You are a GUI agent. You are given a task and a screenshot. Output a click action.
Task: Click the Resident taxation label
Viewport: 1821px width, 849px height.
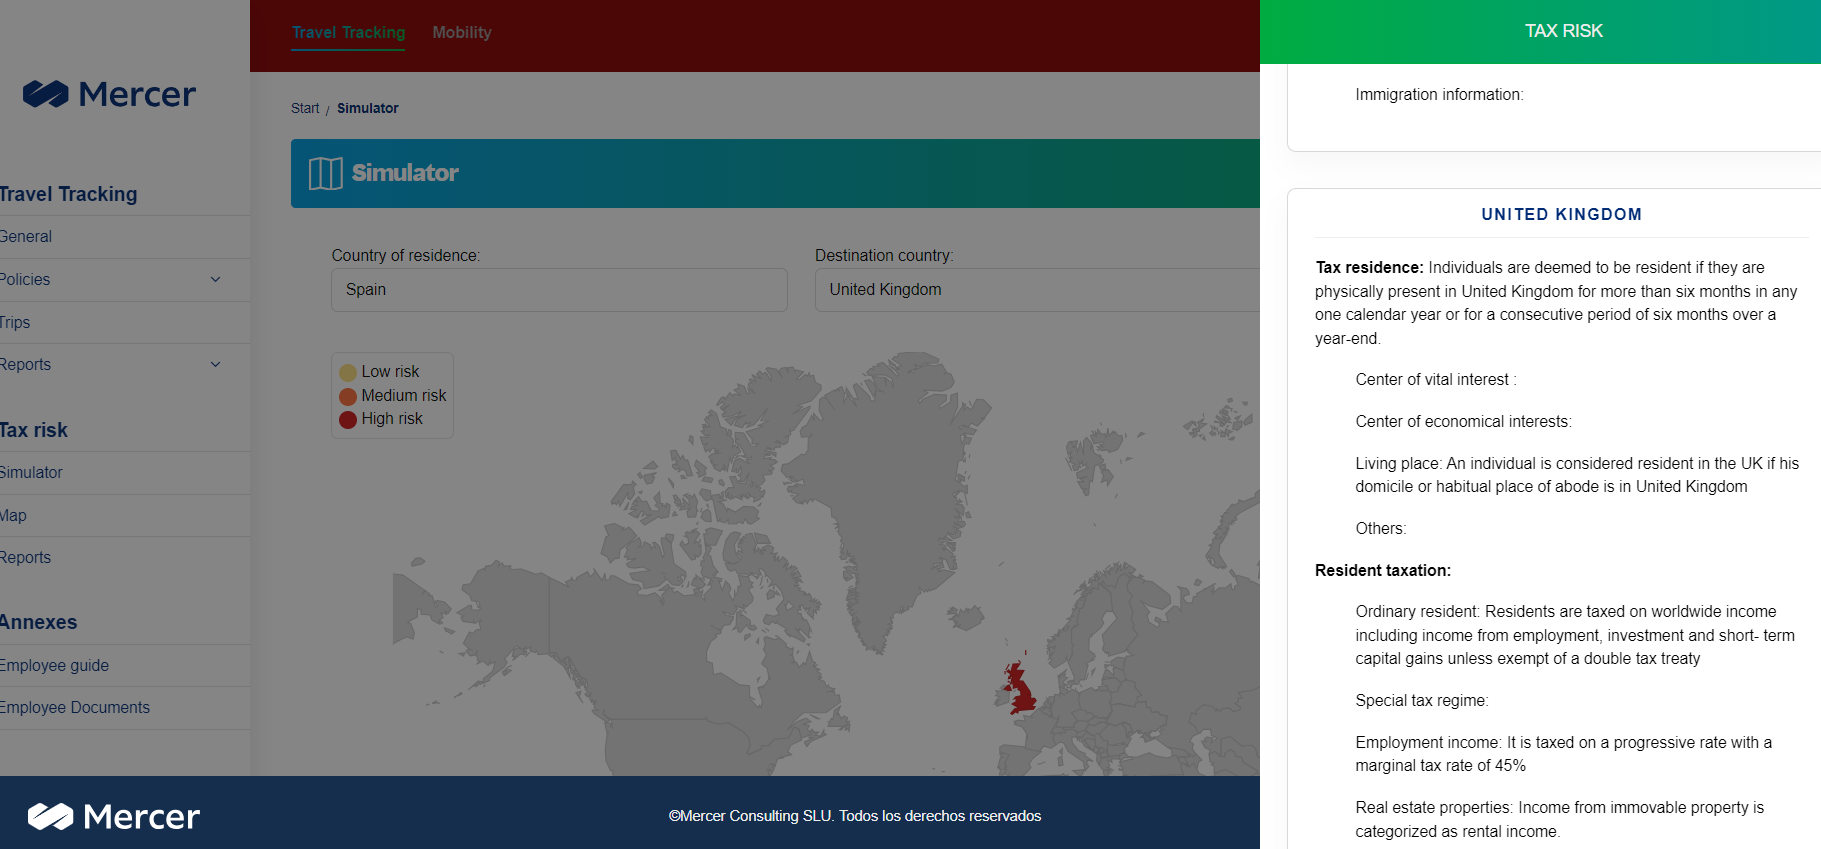[x=1383, y=570]
